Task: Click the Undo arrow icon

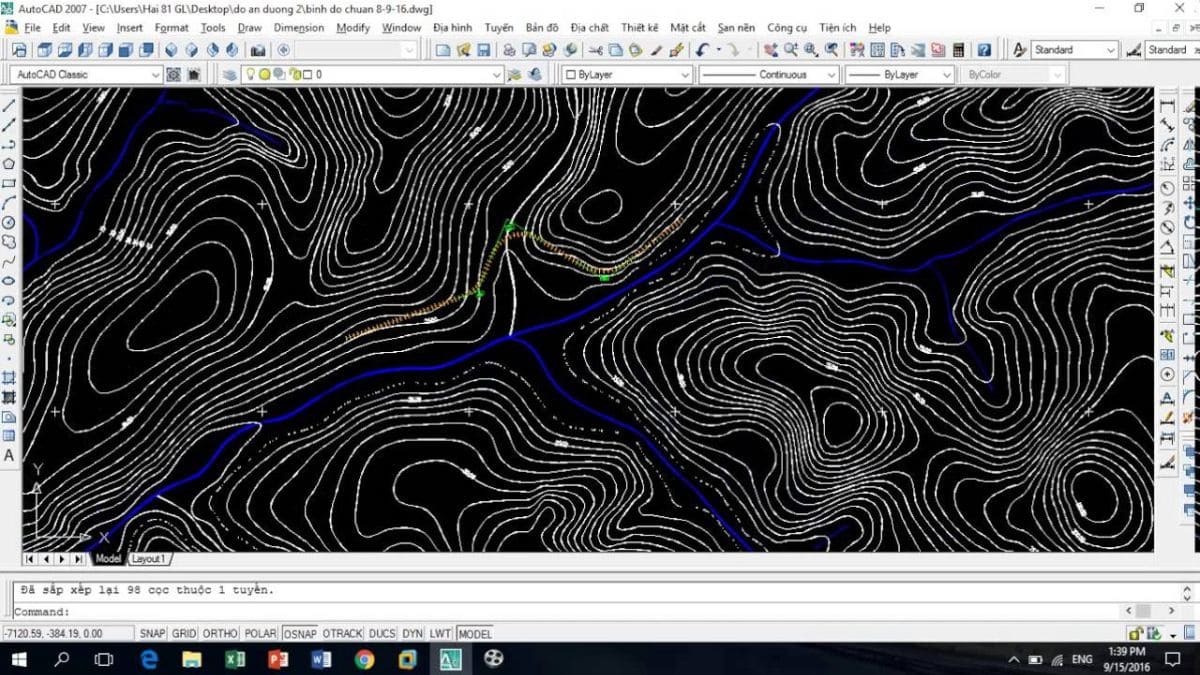Action: (703, 50)
